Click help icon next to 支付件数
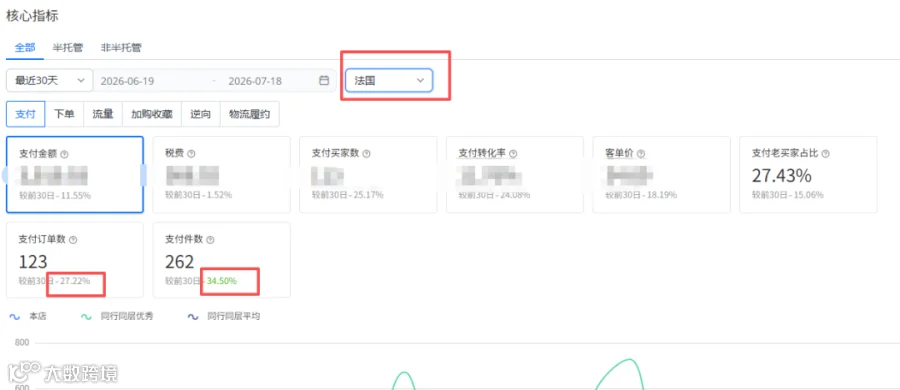This screenshot has width=900, height=390. coord(210,240)
